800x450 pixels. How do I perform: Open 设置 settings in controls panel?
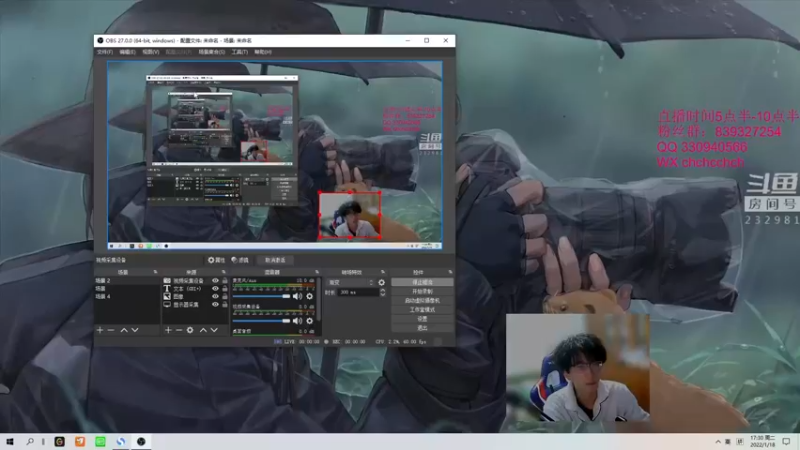[x=422, y=319]
